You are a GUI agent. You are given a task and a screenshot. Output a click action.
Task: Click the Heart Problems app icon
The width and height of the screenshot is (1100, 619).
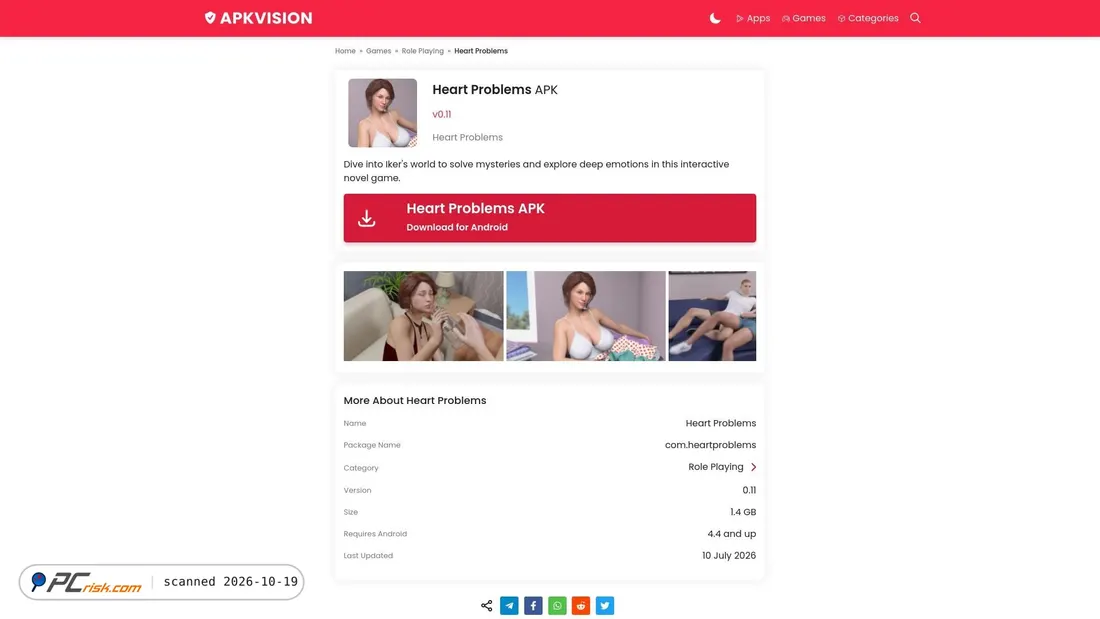coord(382,113)
